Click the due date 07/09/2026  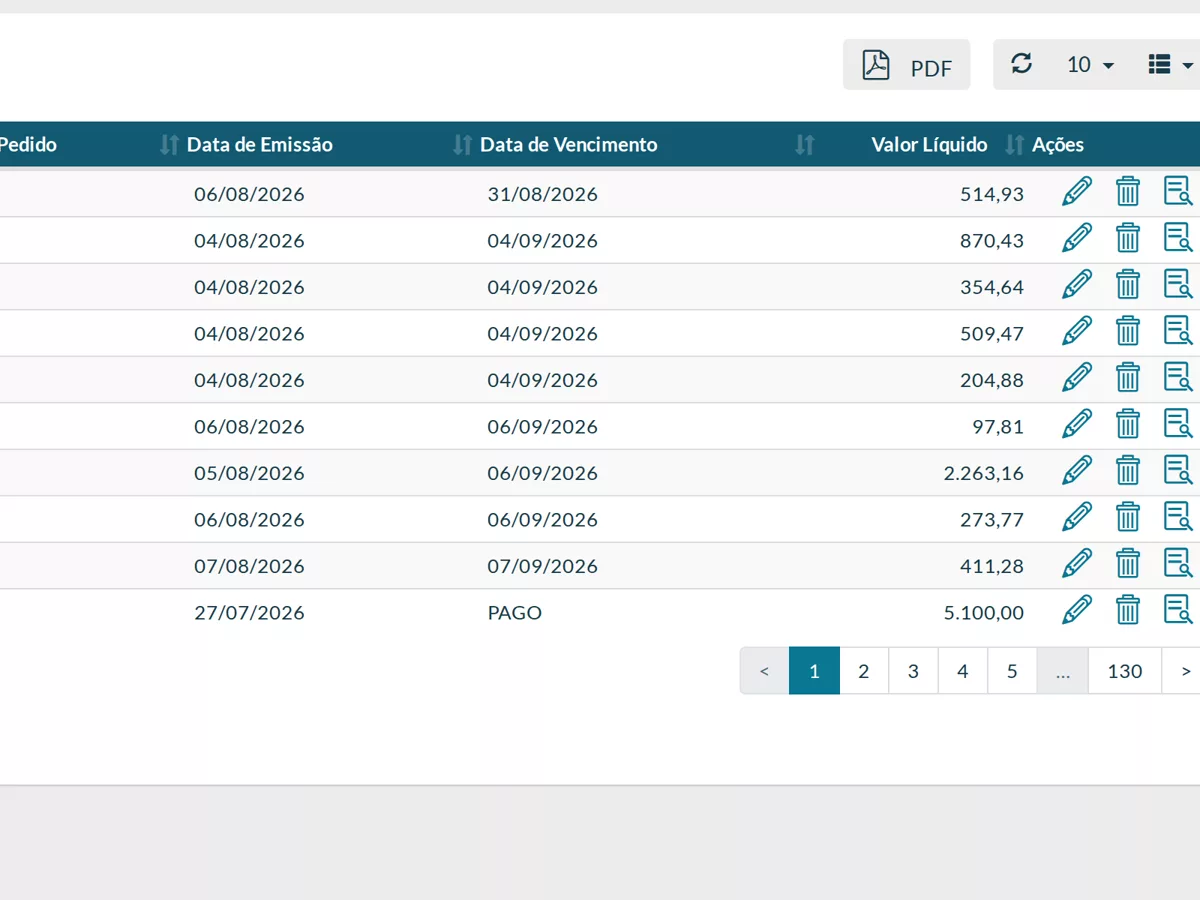pos(543,566)
